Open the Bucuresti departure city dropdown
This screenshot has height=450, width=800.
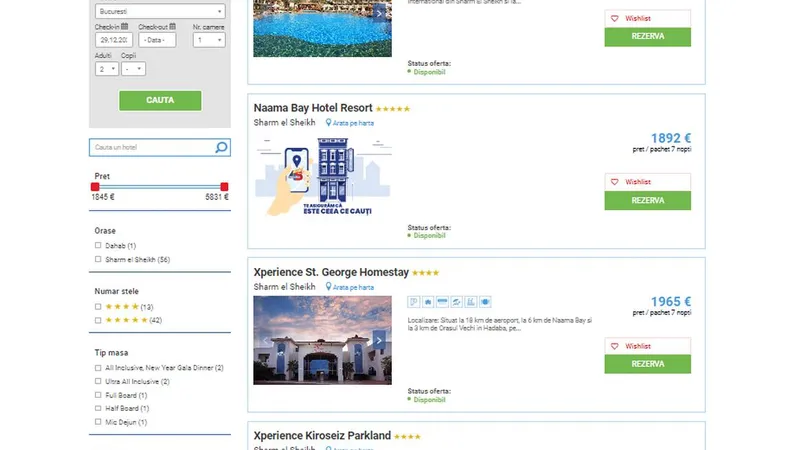160,11
